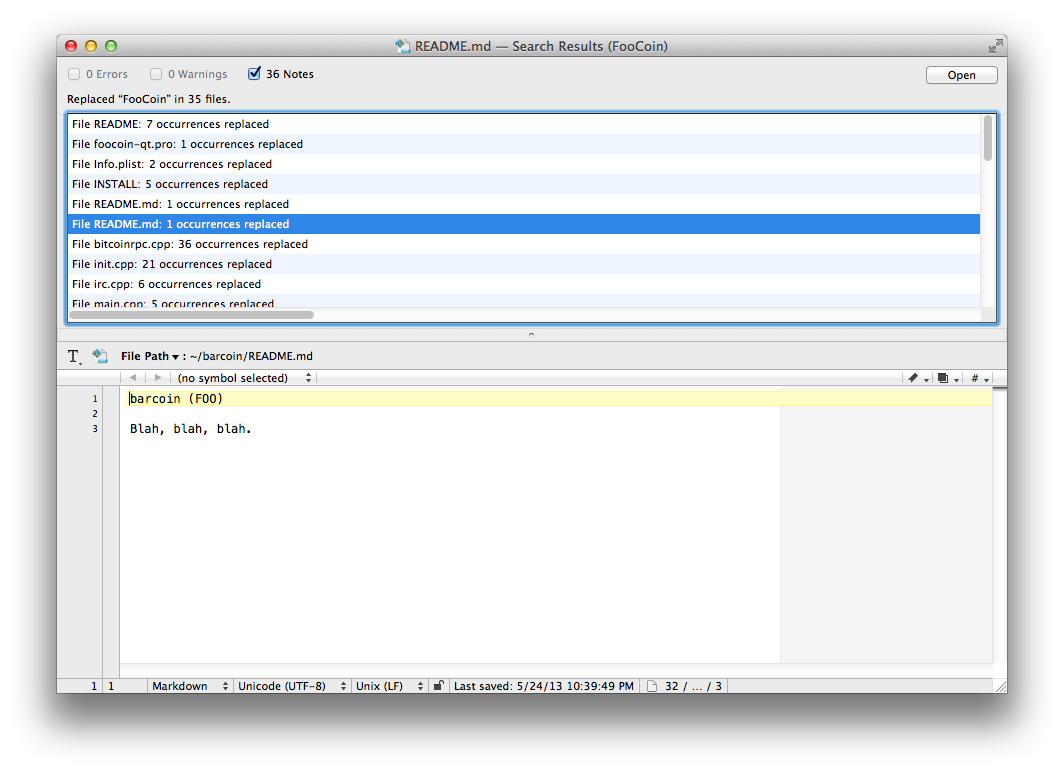This screenshot has width=1064, height=772.
Task: Open the (no symbol selected) popup
Action: click(x=244, y=378)
